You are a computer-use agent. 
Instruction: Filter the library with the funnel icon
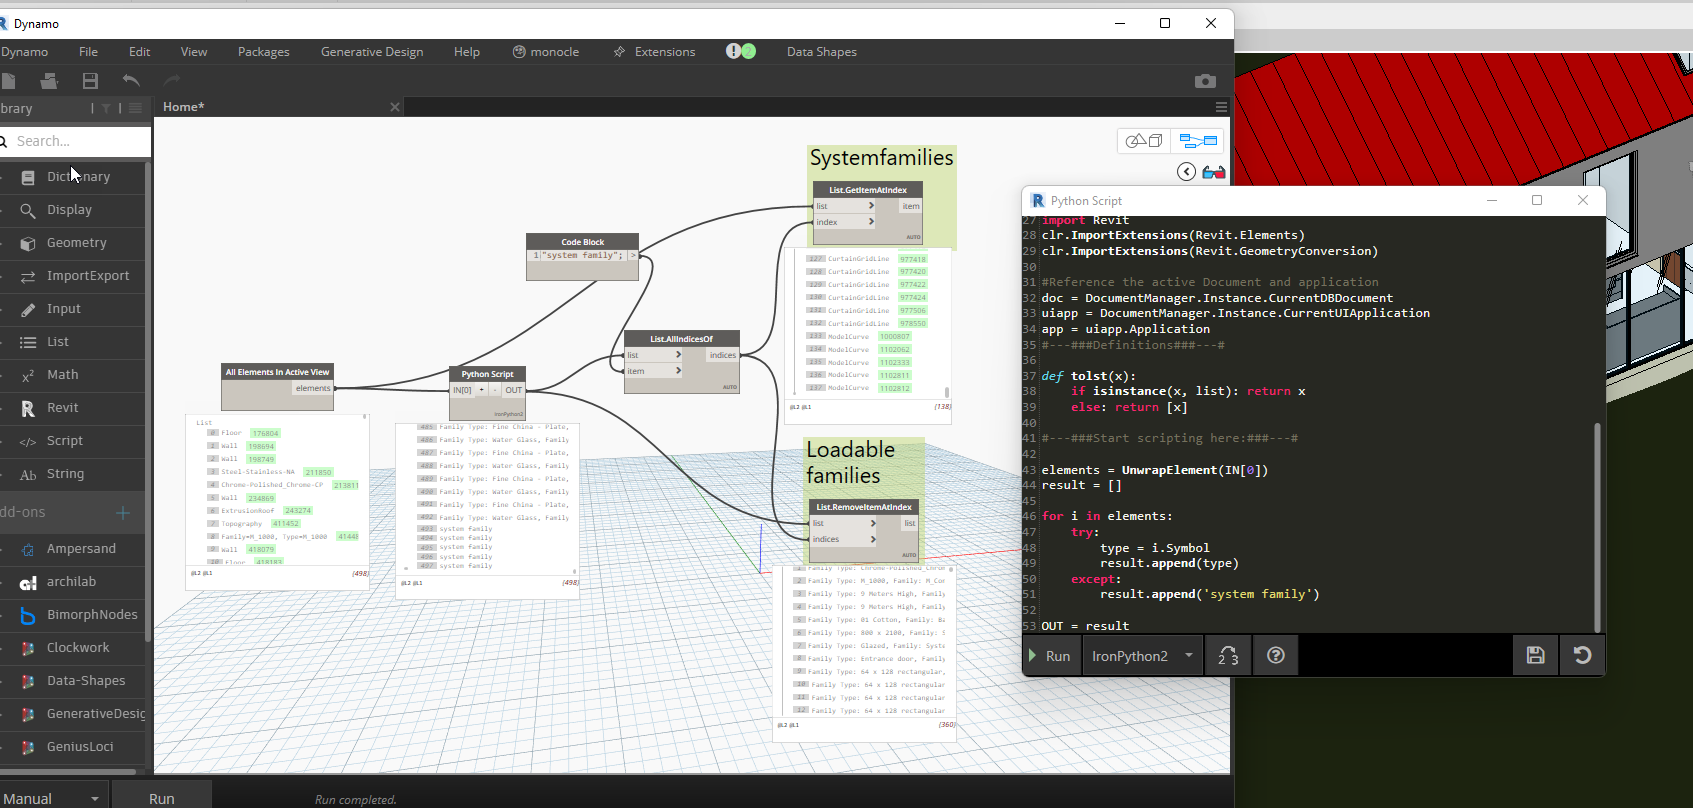pos(105,108)
